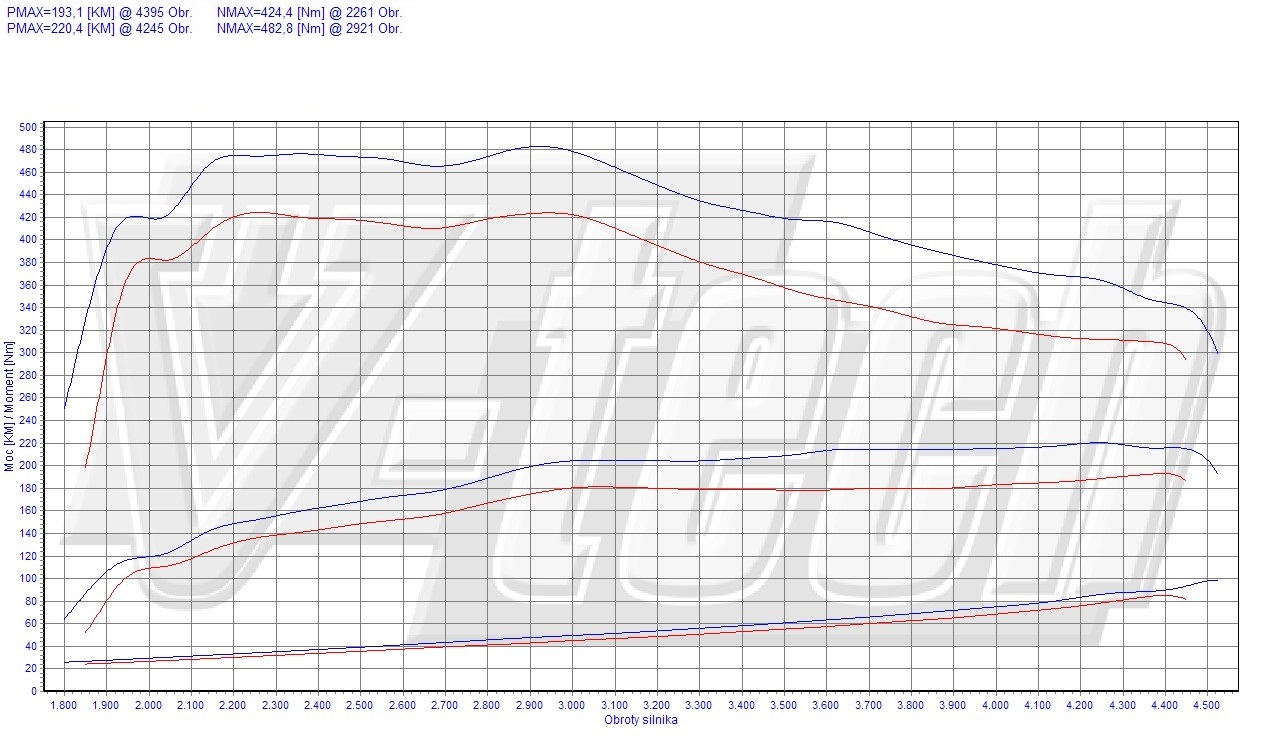Pick the 220 value on the Moc/Moment axis

point(27,443)
